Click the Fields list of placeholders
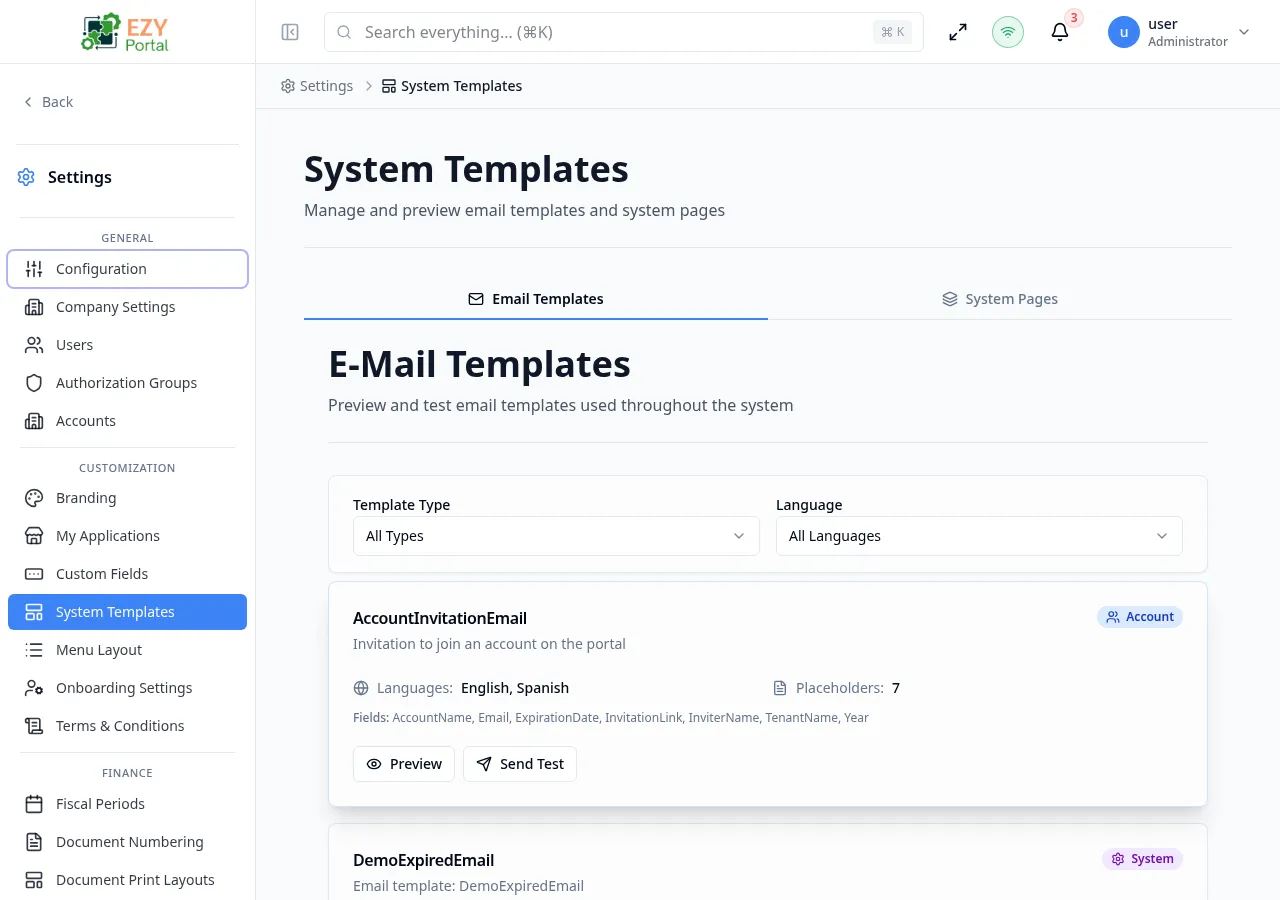Screen dimensions: 1280x900 click(611, 718)
